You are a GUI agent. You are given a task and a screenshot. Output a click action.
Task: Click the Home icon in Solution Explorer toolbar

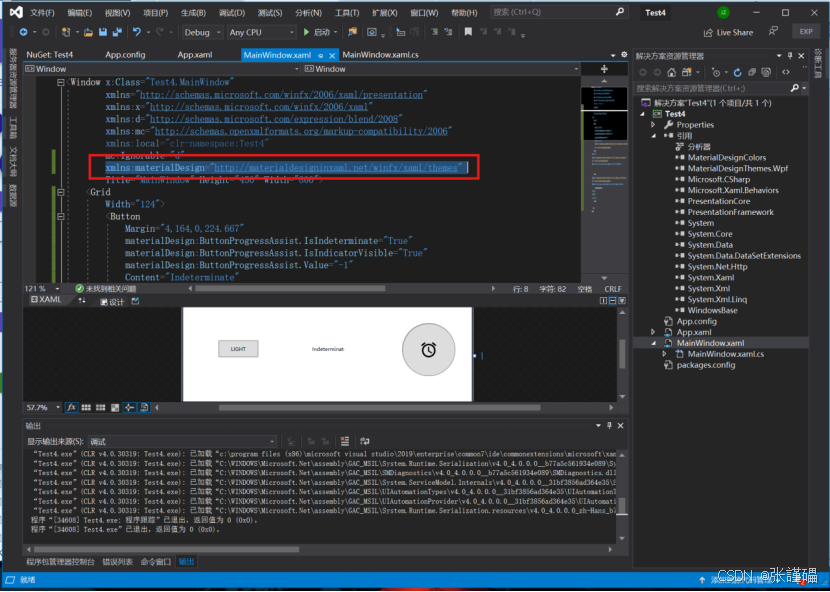click(671, 71)
